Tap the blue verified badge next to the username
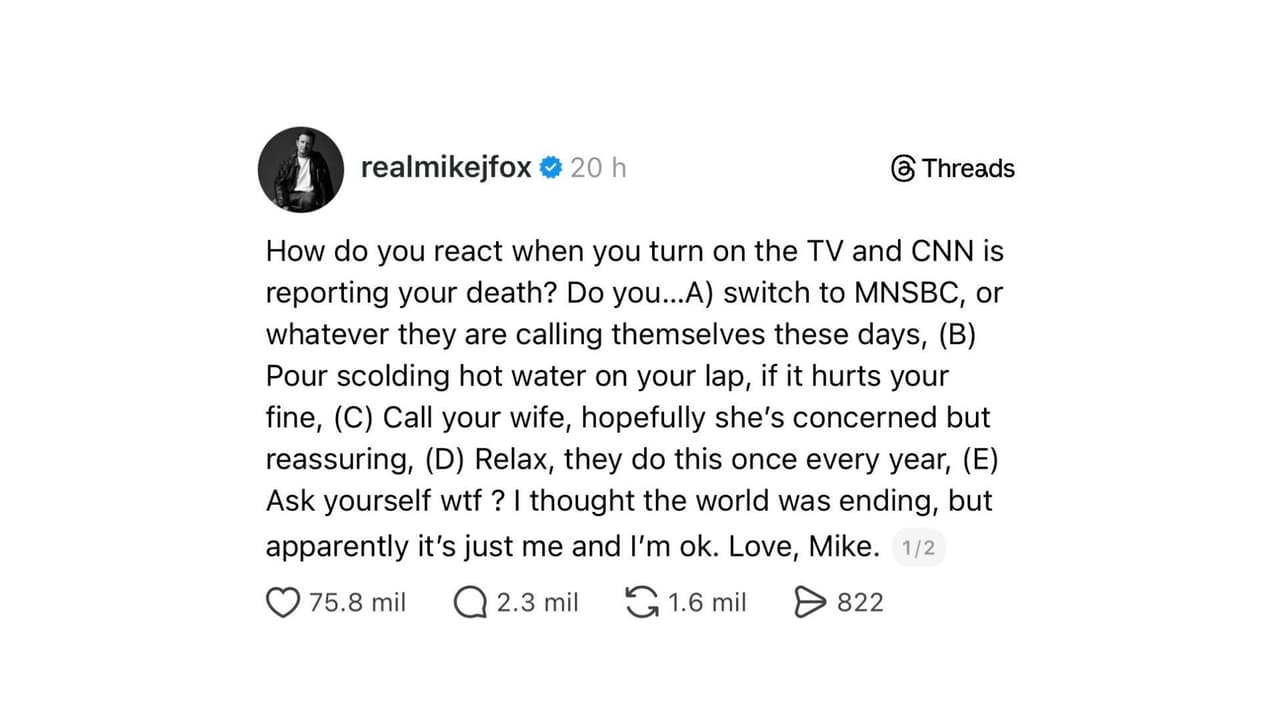Image resolution: width=1280 pixels, height=720 pixels. point(549,168)
